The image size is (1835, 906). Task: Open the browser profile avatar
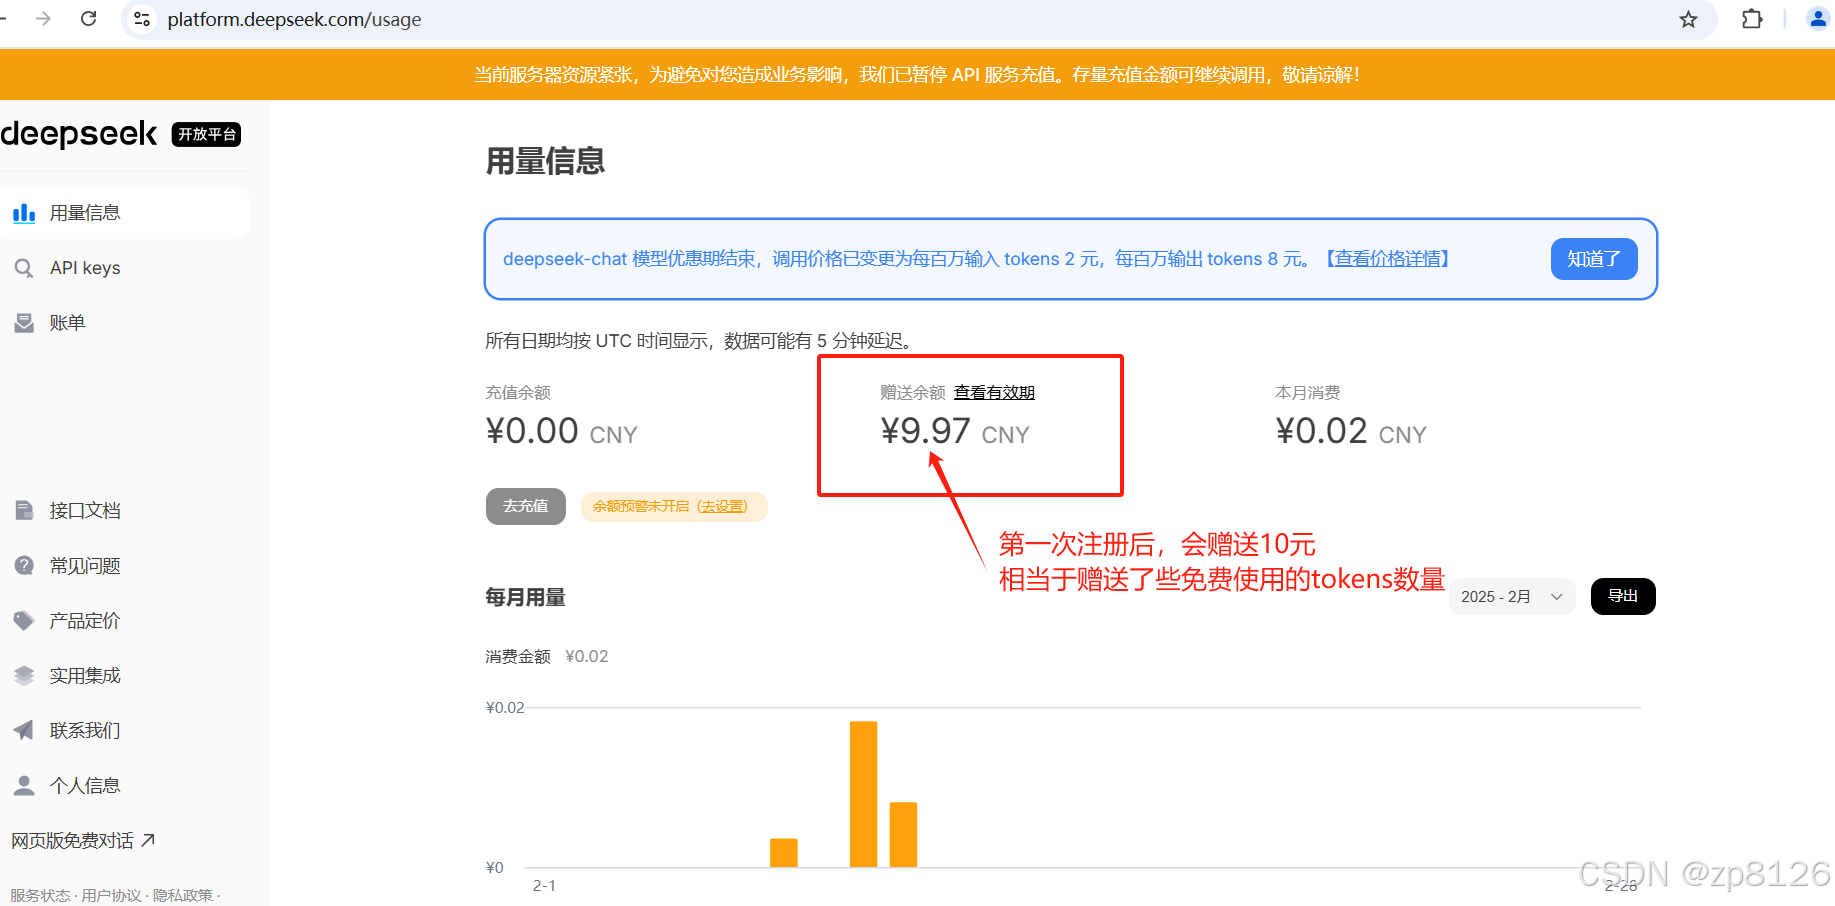pos(1818,19)
